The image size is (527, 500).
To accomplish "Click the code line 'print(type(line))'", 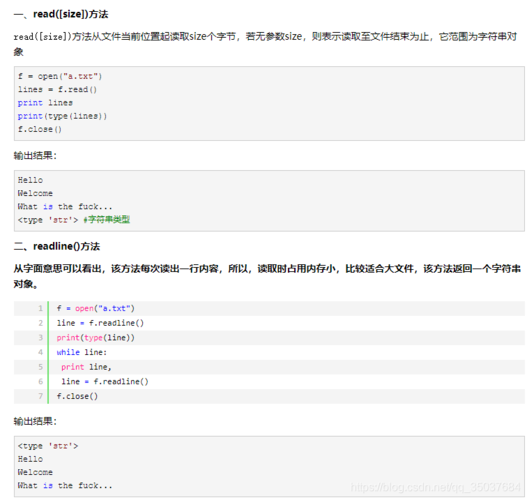I will pos(95,338).
